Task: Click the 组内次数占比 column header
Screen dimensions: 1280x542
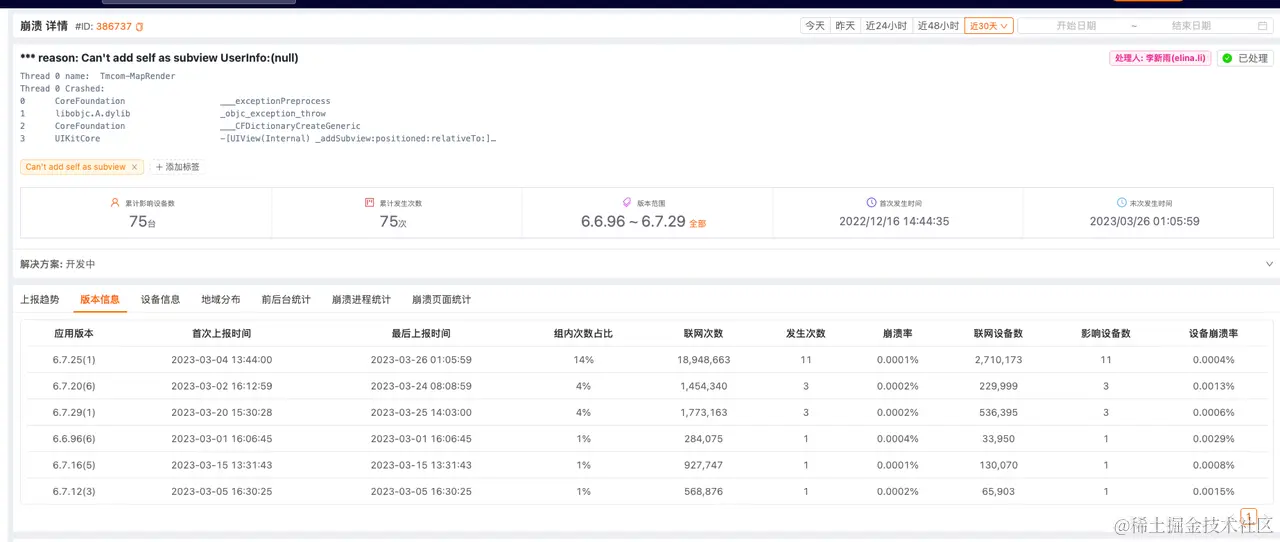Action: pyautogui.click(x=584, y=333)
